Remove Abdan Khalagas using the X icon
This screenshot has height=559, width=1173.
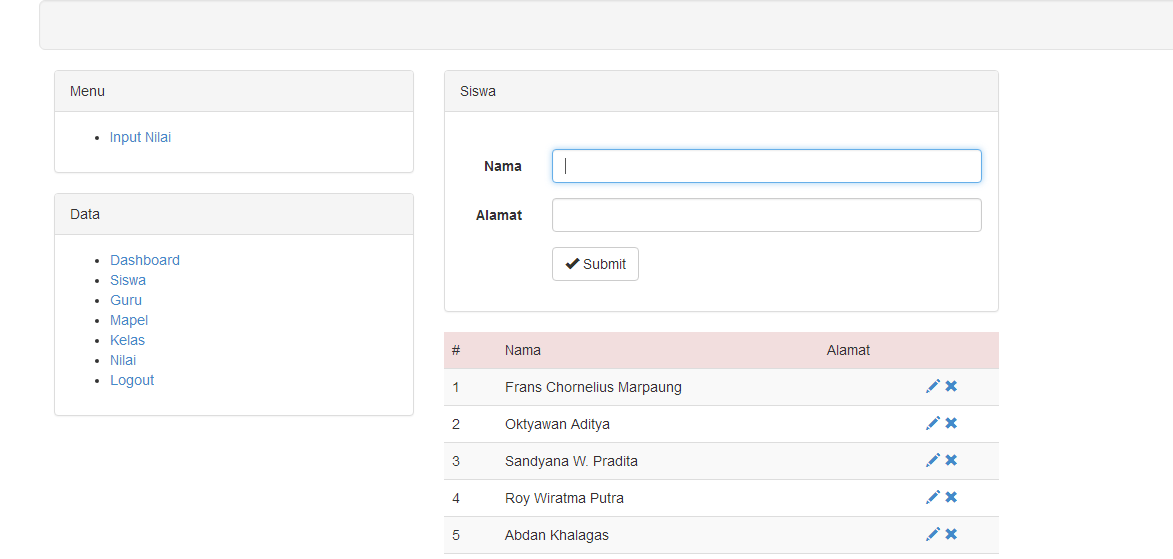point(951,534)
